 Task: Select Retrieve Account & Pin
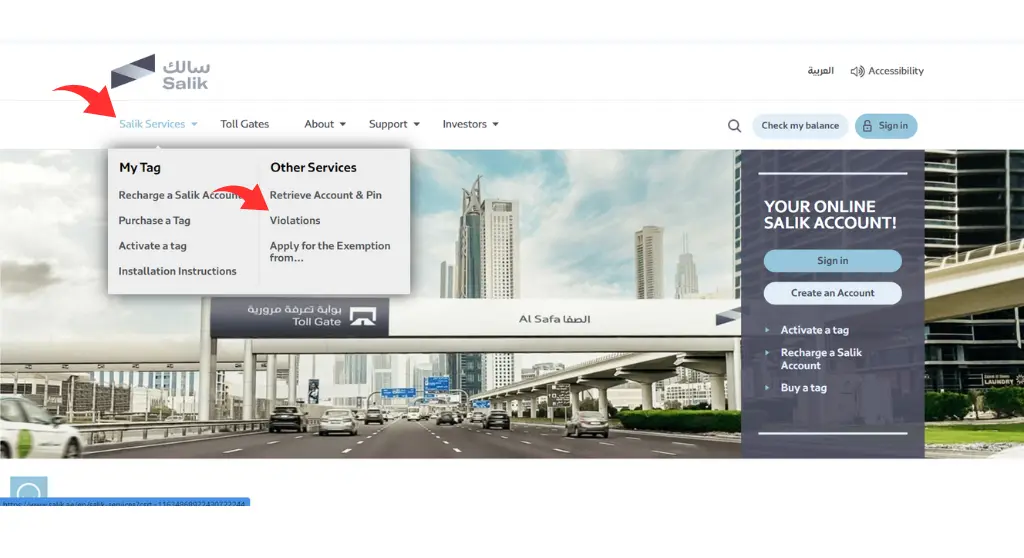pyautogui.click(x=325, y=195)
